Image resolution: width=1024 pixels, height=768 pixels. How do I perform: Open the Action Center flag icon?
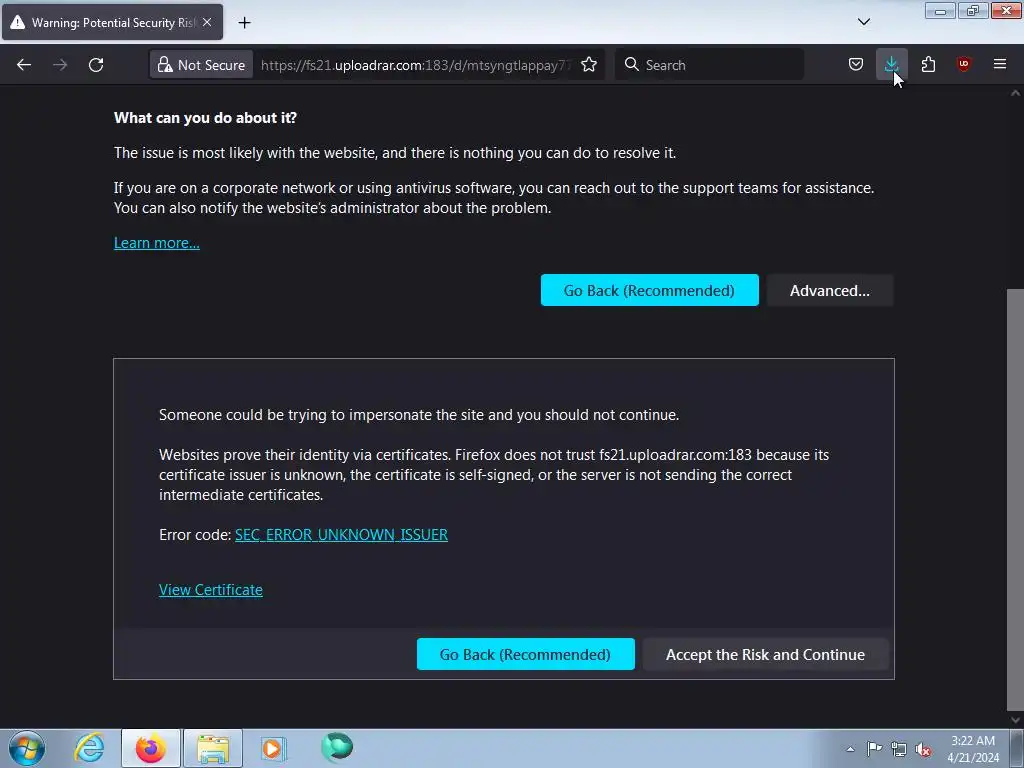pos(874,749)
